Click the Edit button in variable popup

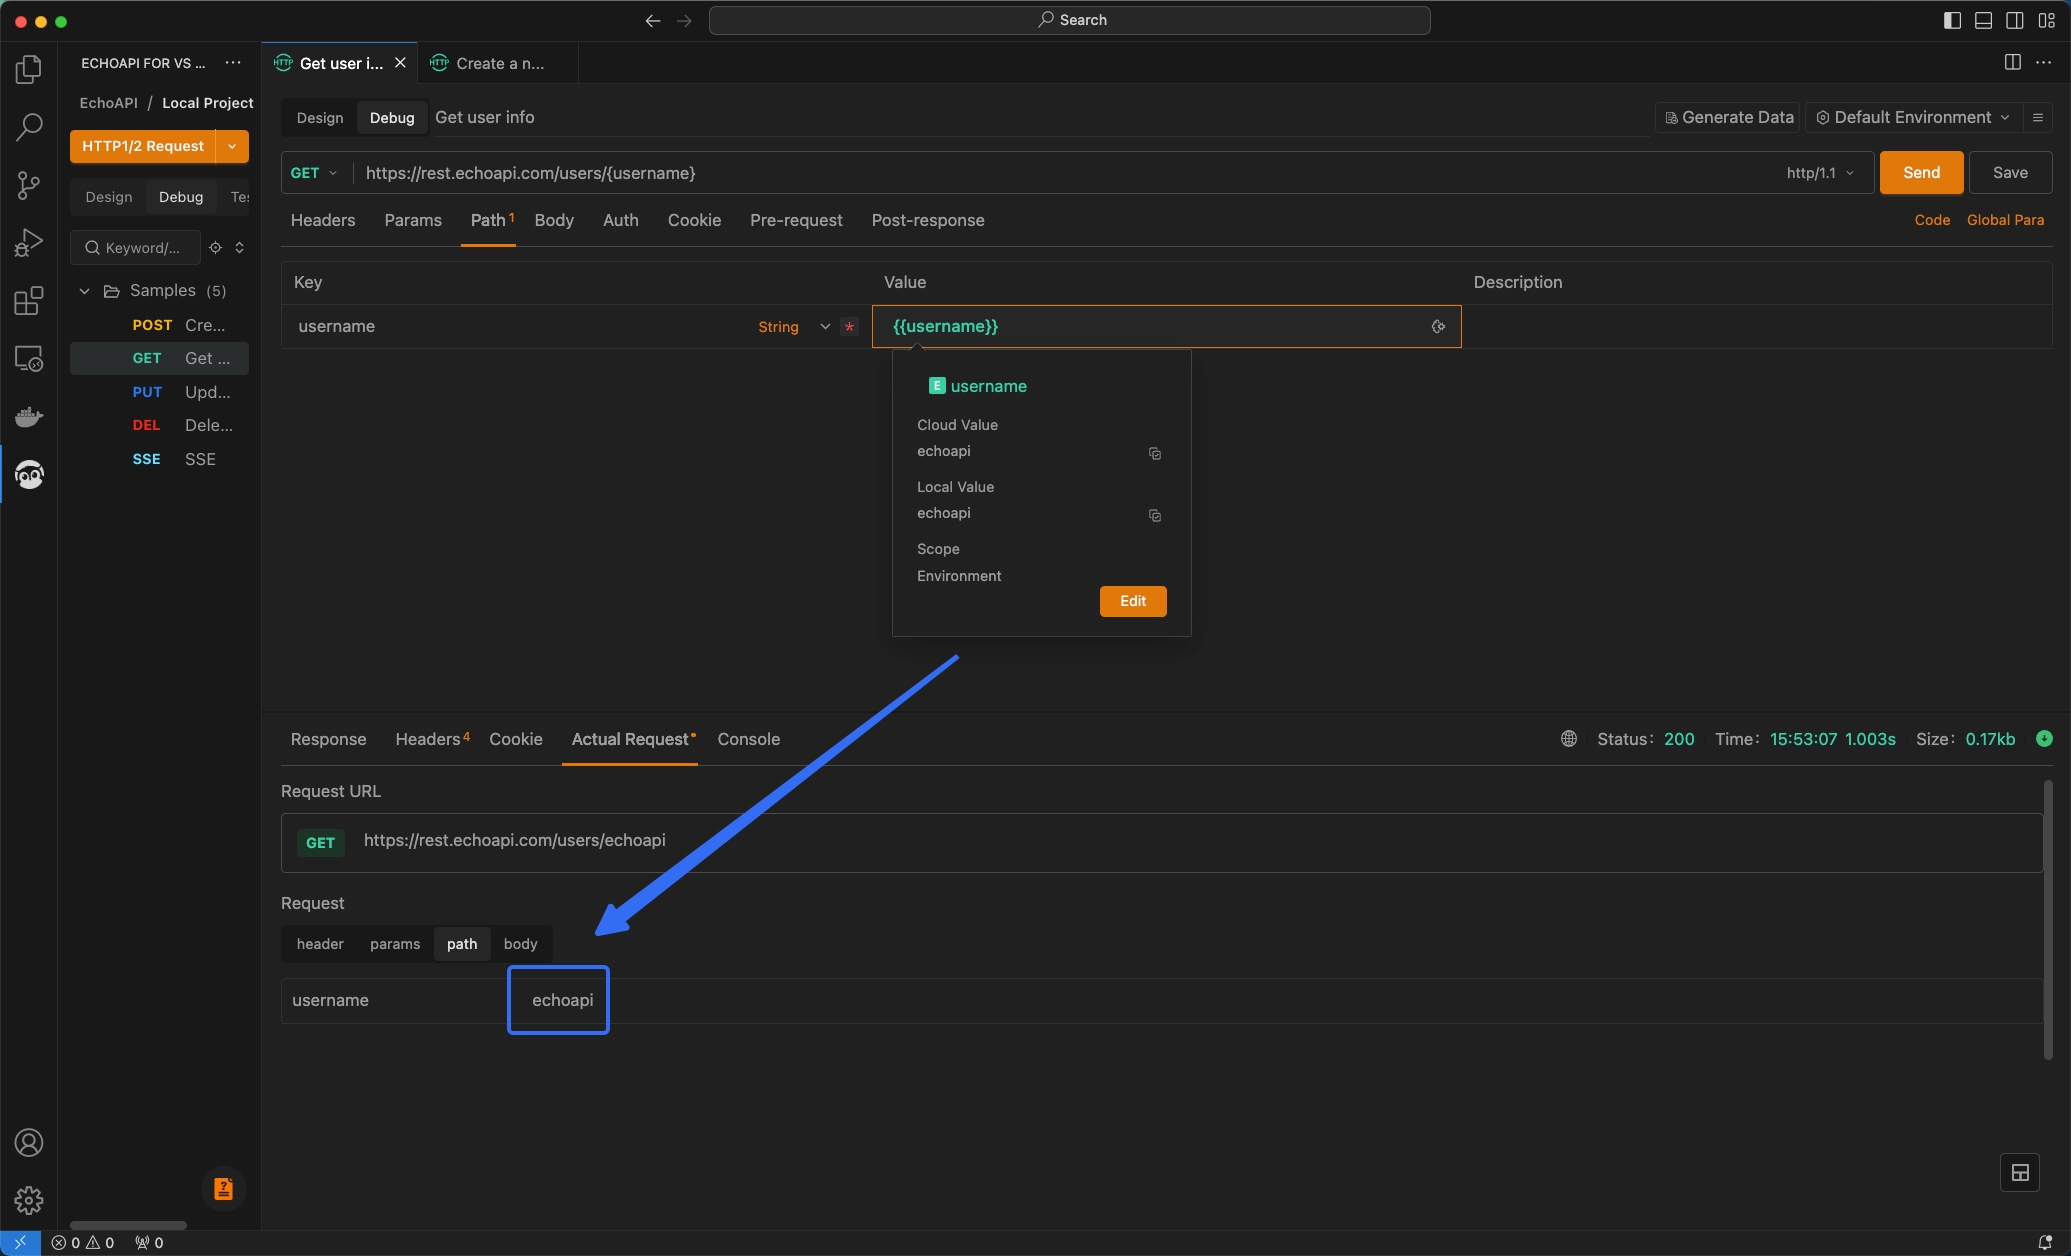[x=1133, y=601]
